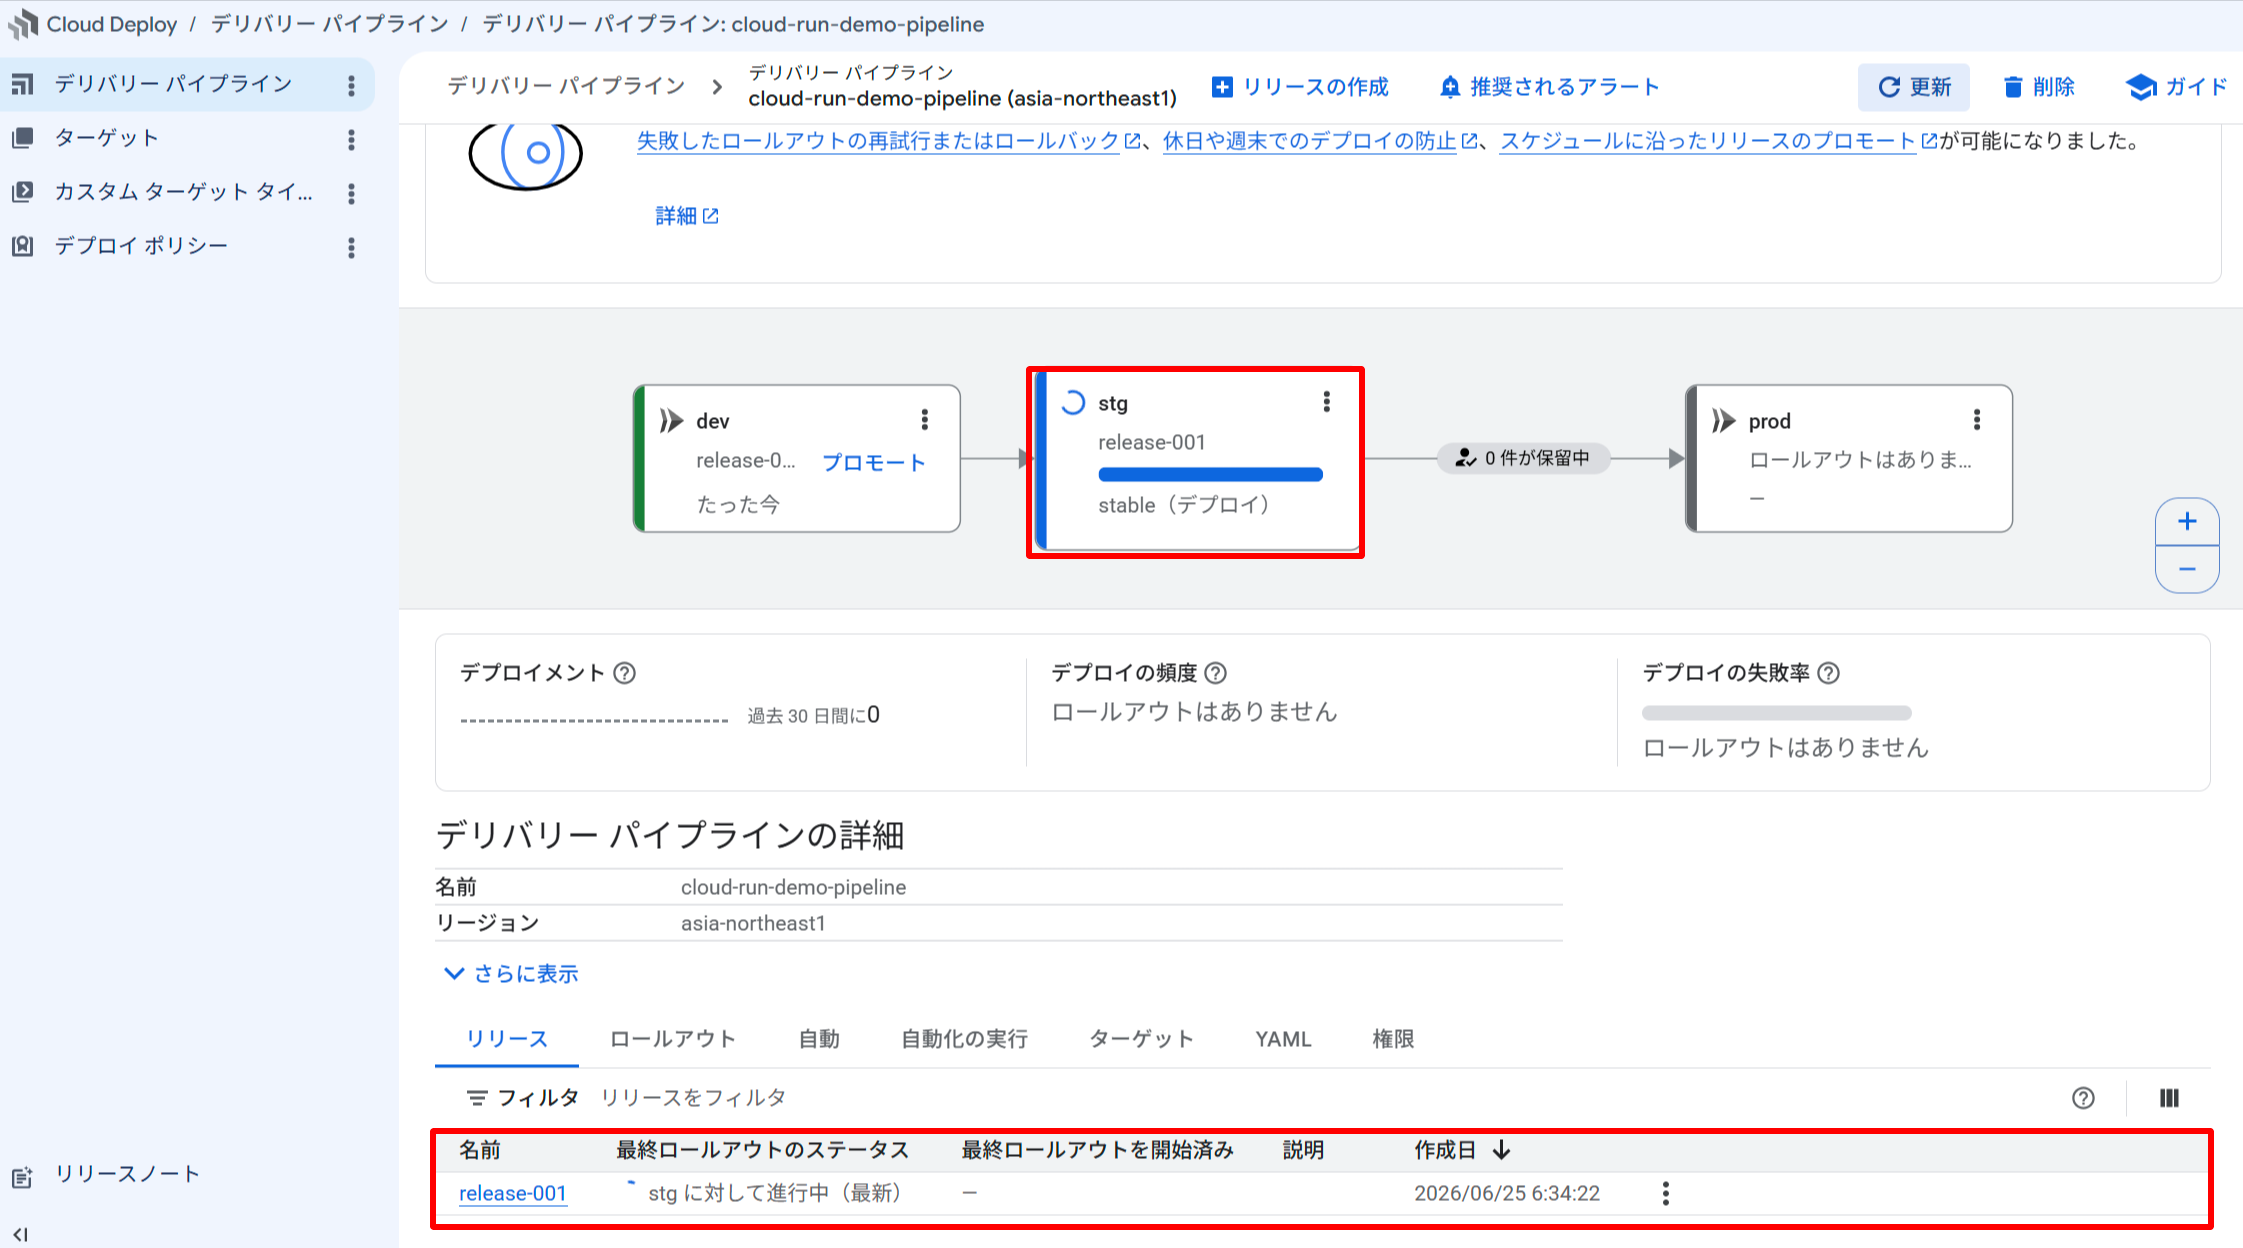The height and width of the screenshot is (1248, 2243).
Task: Click the Cloud Deploy logo icon
Action: click(22, 24)
